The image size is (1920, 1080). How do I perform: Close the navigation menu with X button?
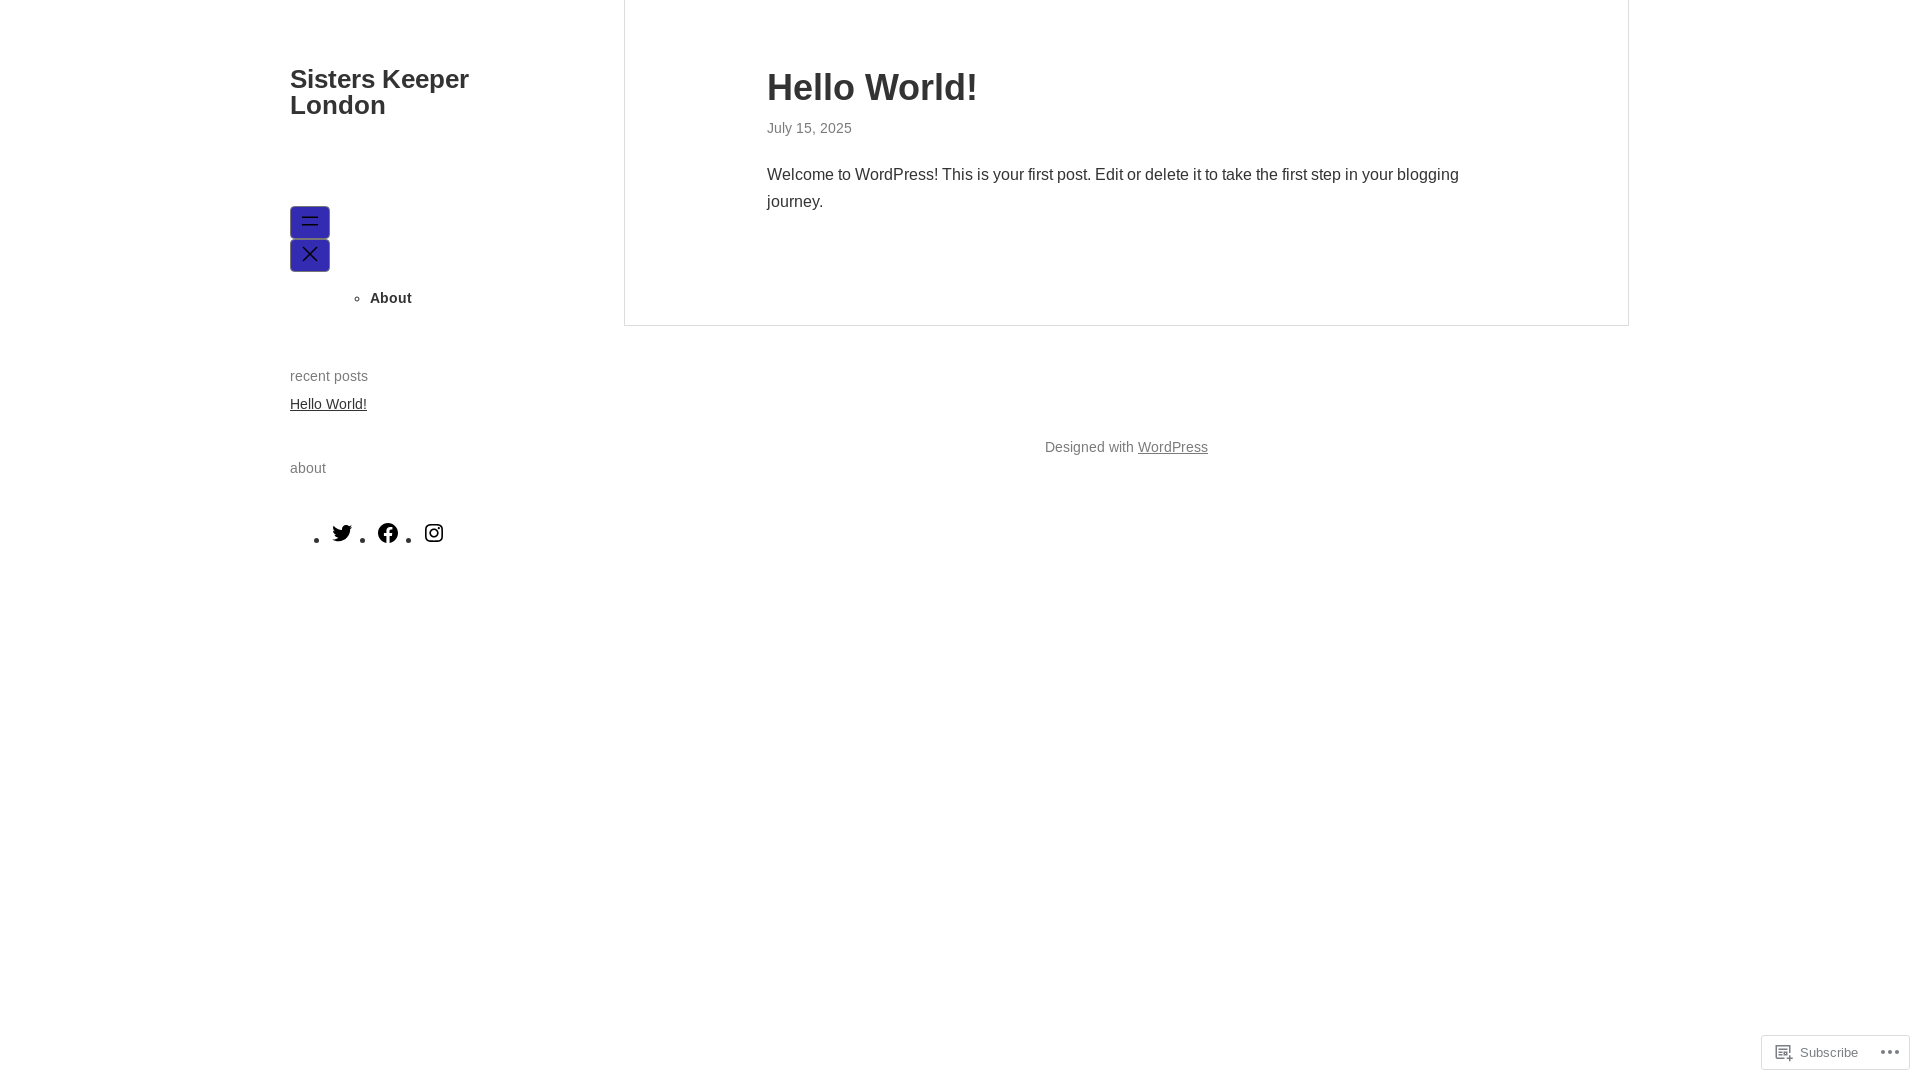[310, 255]
